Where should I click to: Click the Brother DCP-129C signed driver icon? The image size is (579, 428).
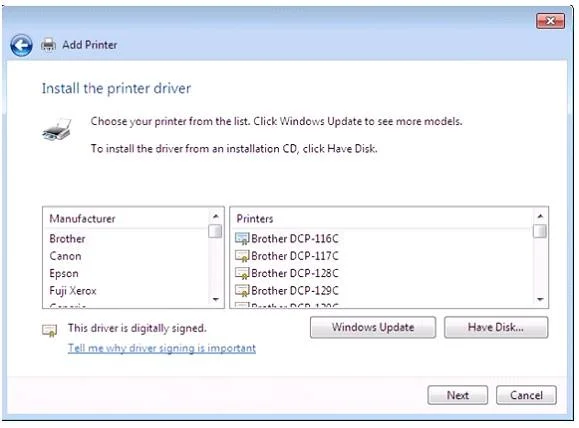click(x=242, y=291)
